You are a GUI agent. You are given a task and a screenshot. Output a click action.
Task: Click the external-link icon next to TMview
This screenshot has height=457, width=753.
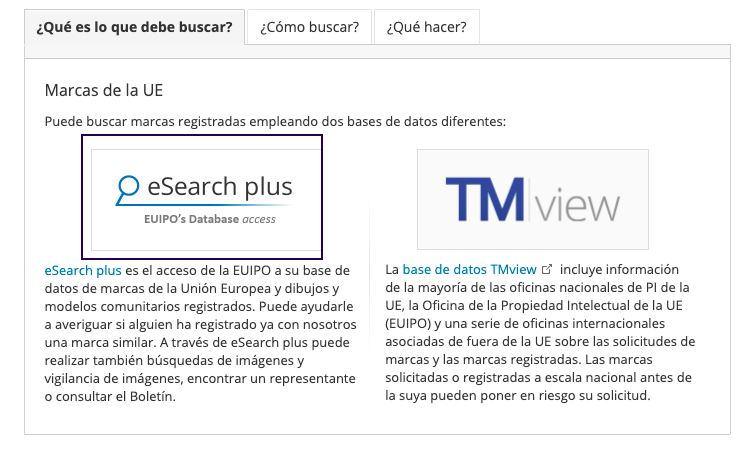547,269
